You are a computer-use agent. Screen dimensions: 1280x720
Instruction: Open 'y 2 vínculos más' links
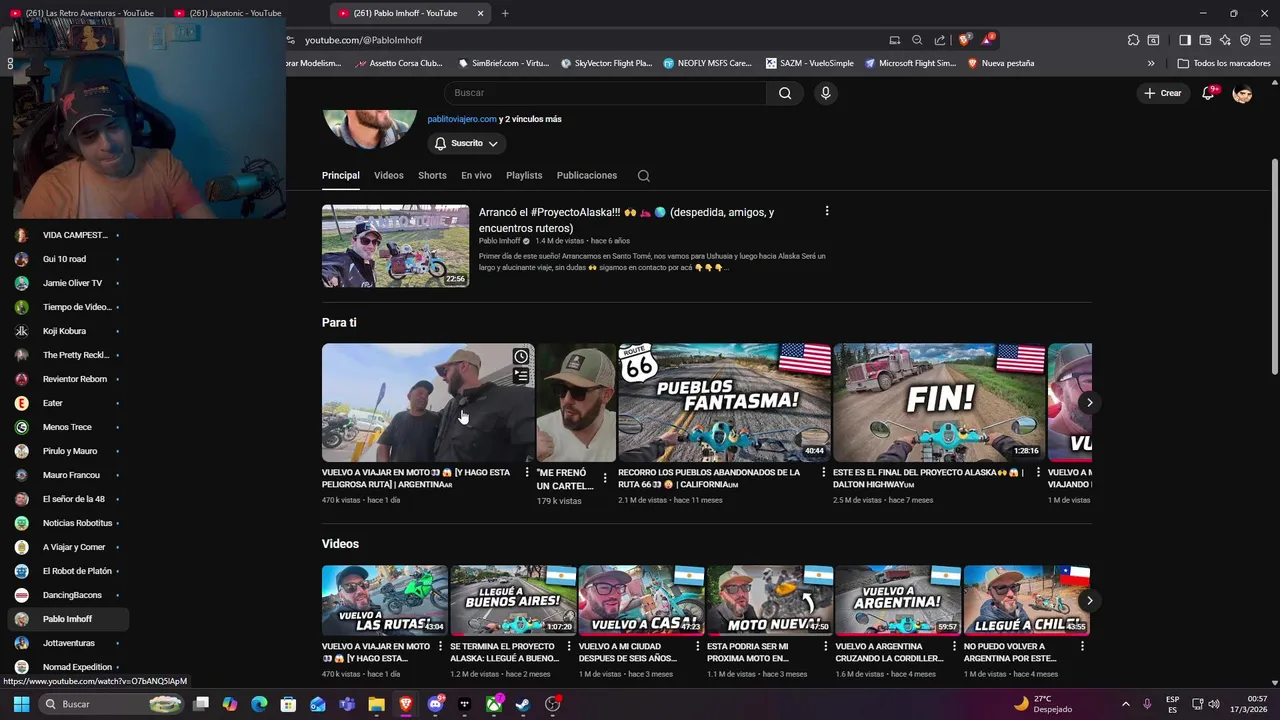click(x=530, y=119)
